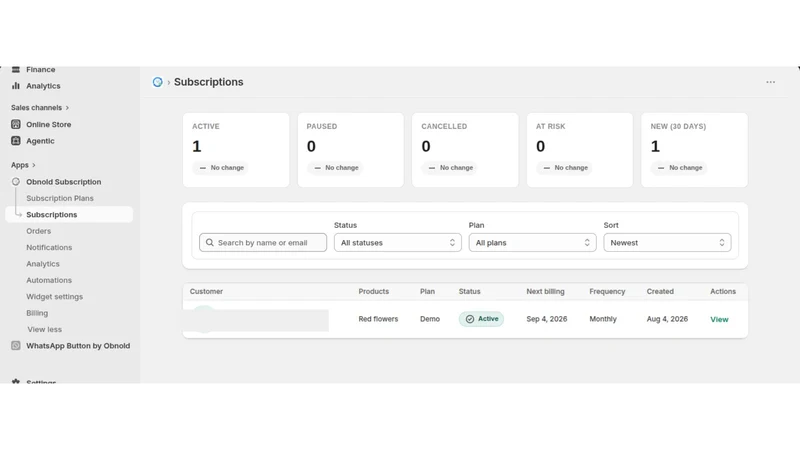Open the Obnold Subscription app

64,182
